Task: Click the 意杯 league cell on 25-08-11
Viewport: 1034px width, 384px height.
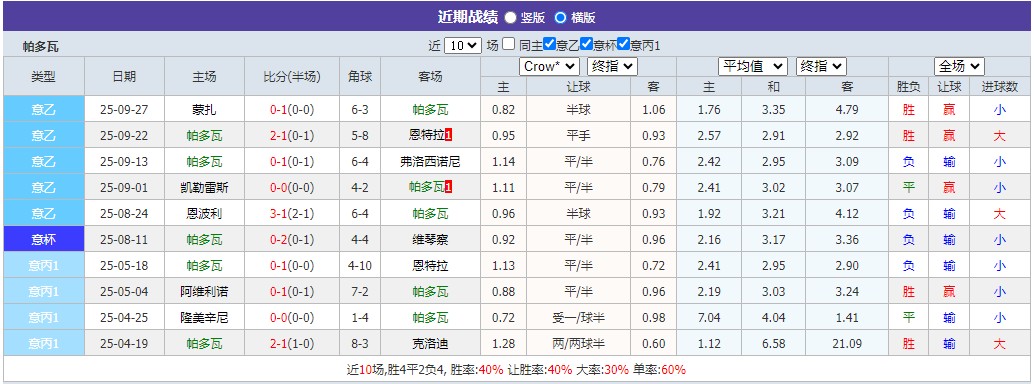Action: point(44,240)
